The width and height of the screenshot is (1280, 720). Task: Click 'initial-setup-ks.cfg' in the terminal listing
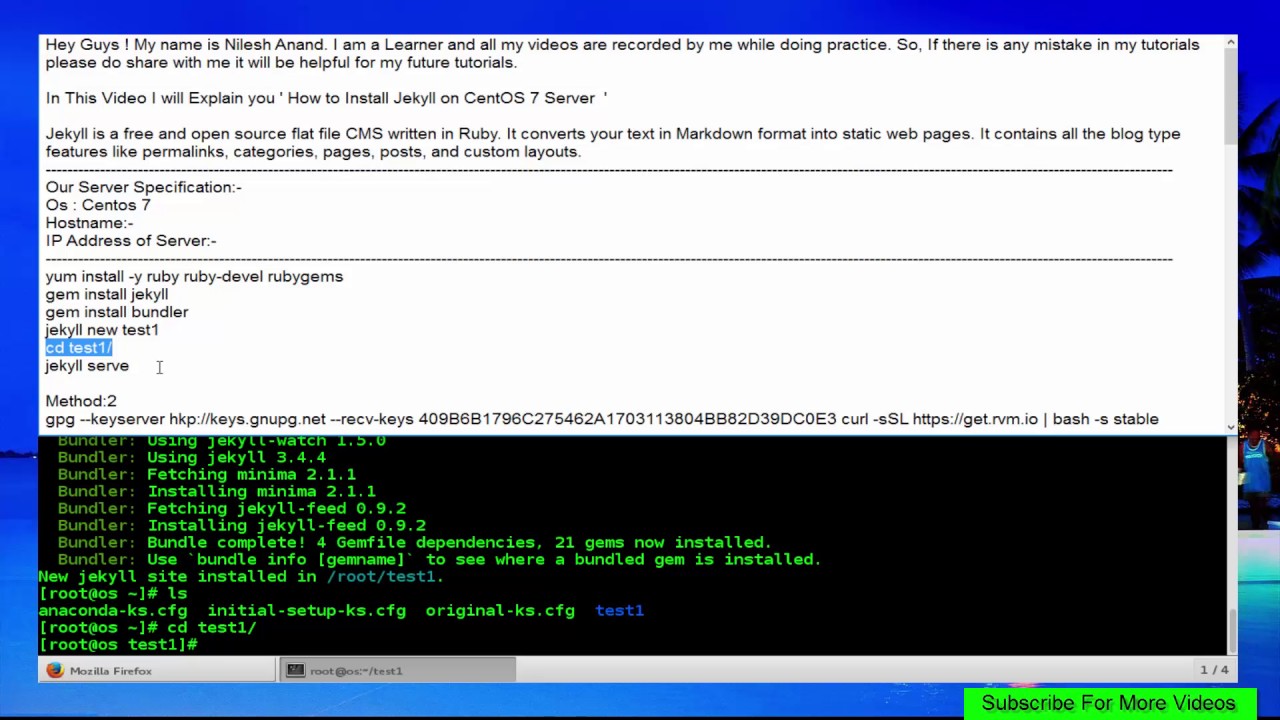coord(307,610)
